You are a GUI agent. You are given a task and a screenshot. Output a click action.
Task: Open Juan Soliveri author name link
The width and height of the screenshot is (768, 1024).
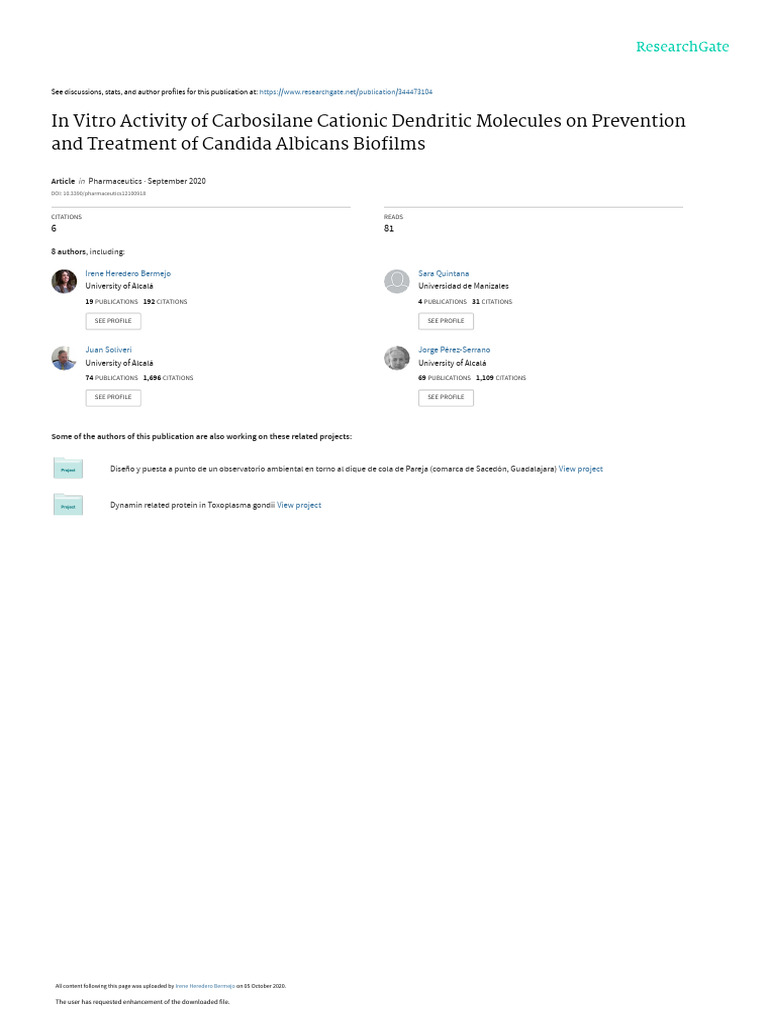point(108,350)
